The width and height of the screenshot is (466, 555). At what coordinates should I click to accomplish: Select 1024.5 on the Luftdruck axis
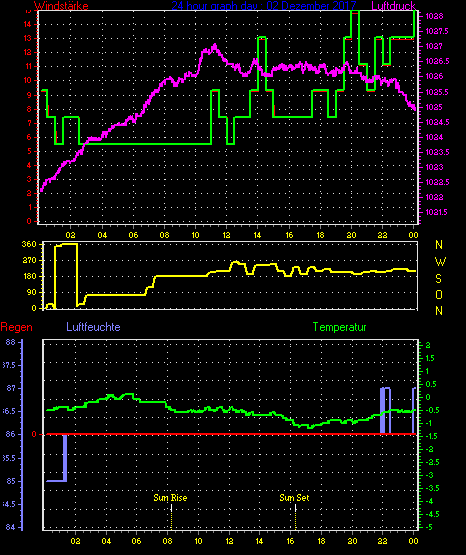pos(437,122)
